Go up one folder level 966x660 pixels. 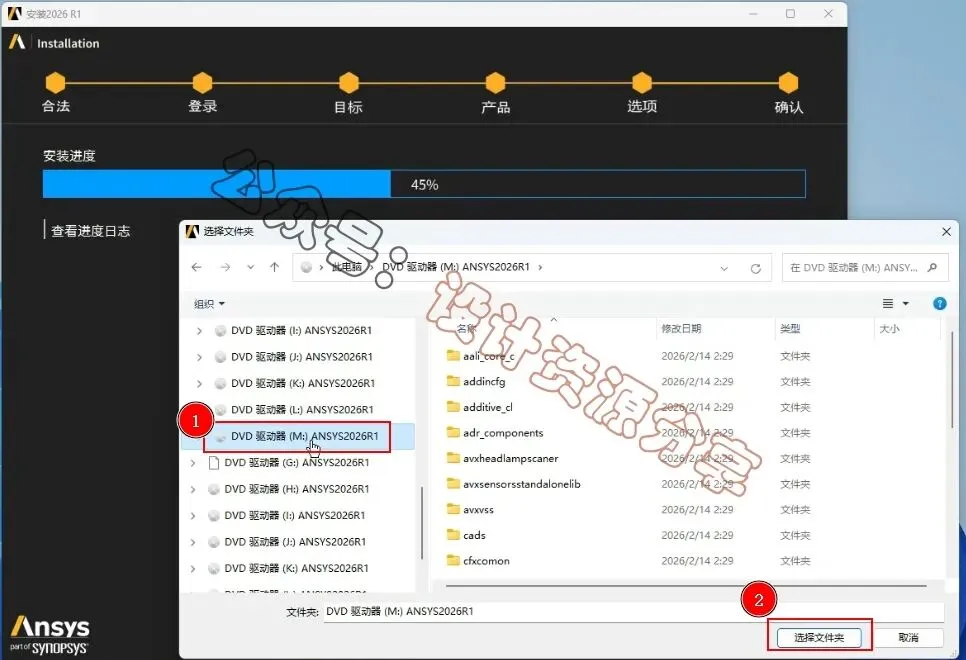(275, 267)
